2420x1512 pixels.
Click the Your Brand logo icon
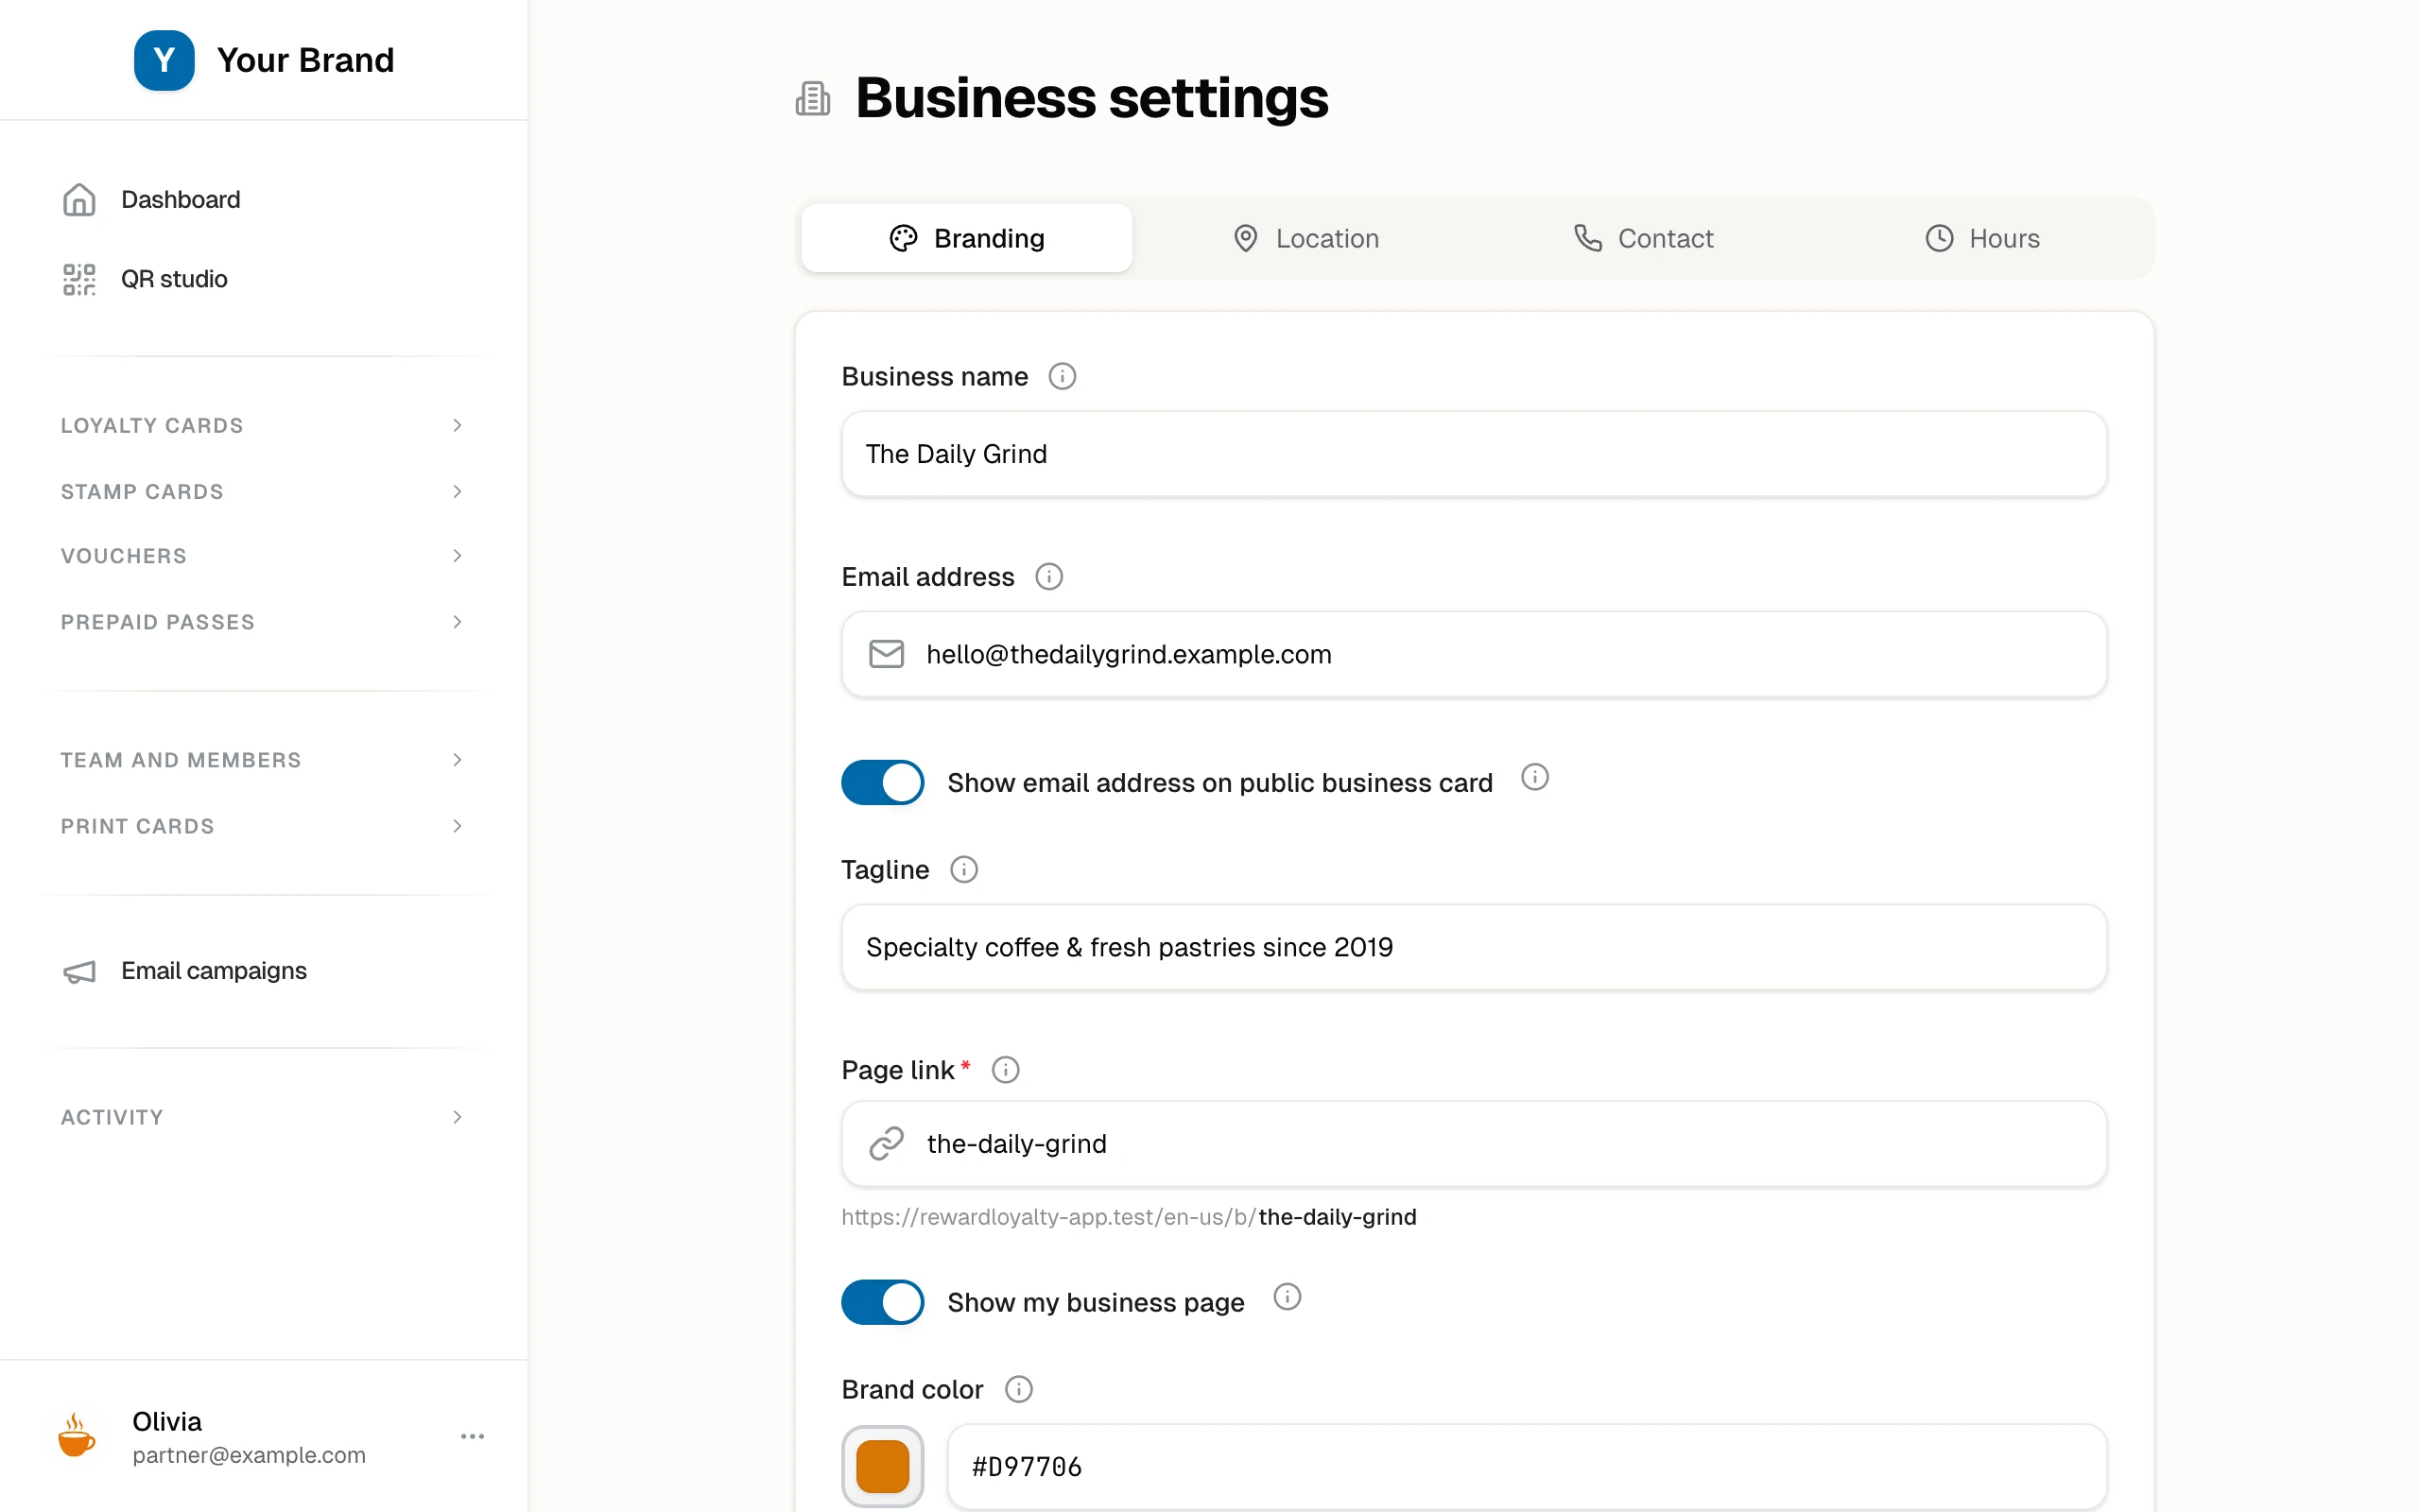click(x=164, y=60)
